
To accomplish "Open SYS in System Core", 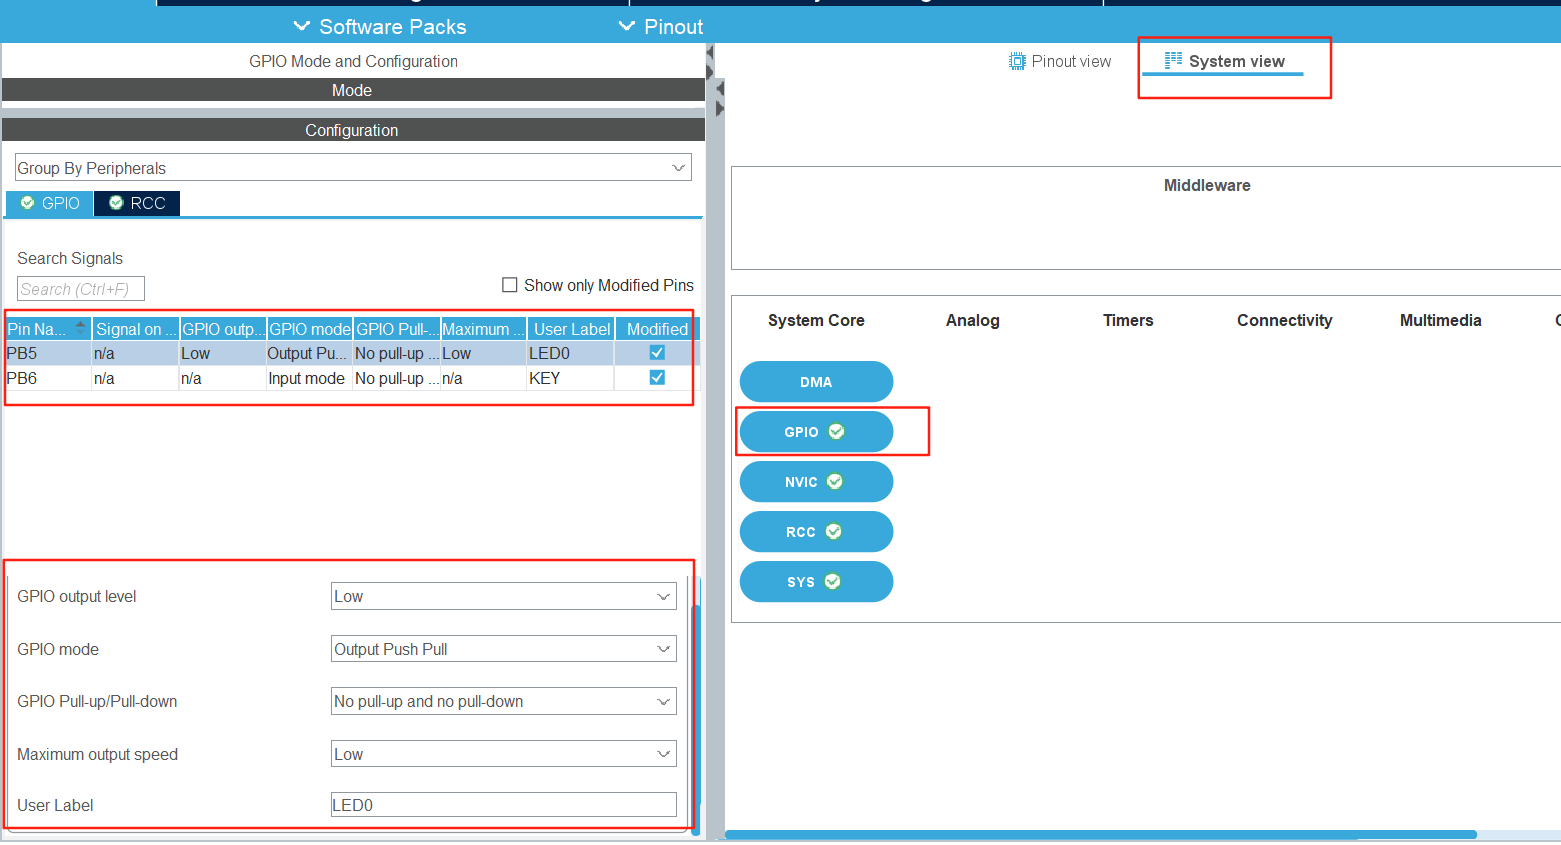I will tap(816, 582).
